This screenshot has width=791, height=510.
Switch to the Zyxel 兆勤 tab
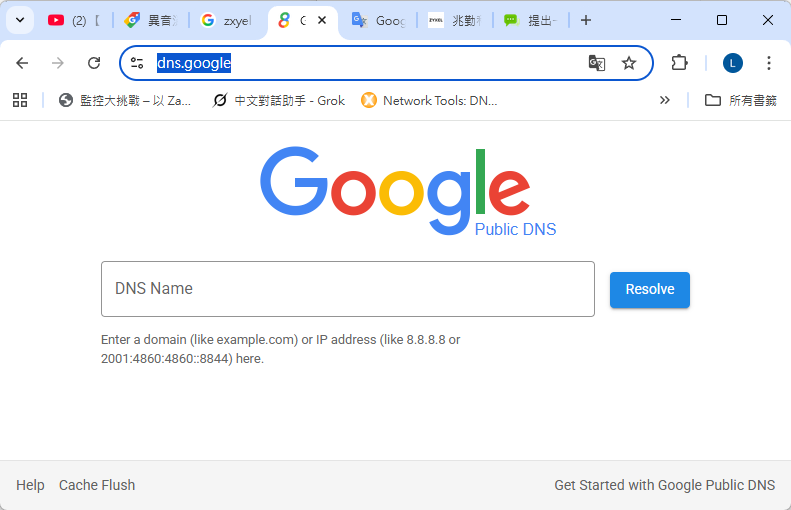pyautogui.click(x=454, y=20)
